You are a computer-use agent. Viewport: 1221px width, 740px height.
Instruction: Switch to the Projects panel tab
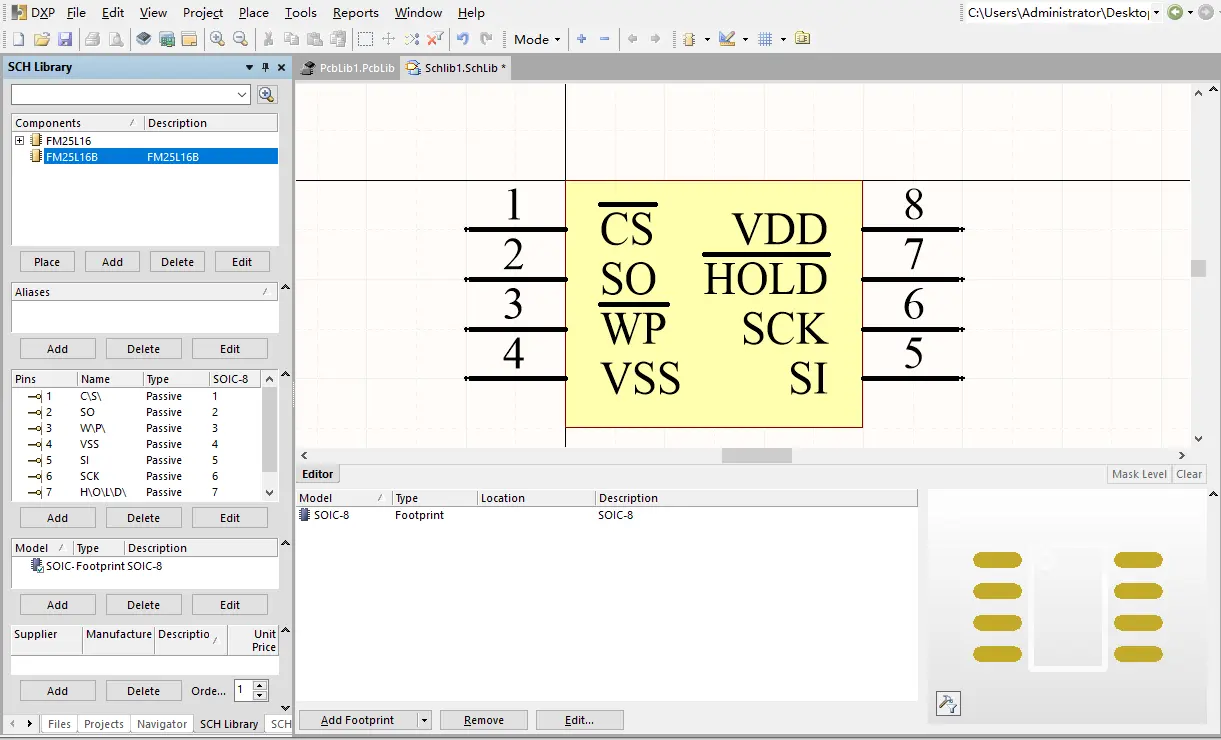coord(104,724)
